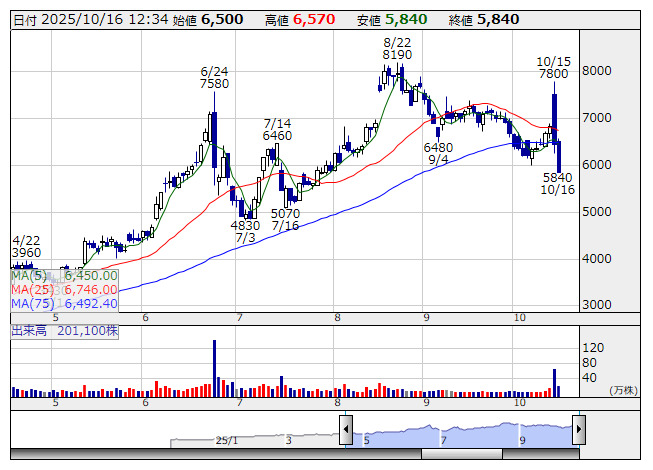Click the 終値 5,840 closing price
Screen dimensions: 653x470
[x=484, y=20]
